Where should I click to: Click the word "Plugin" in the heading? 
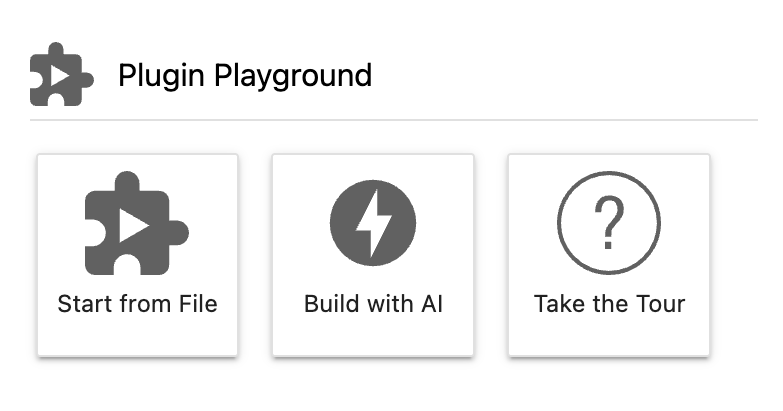[x=161, y=76]
